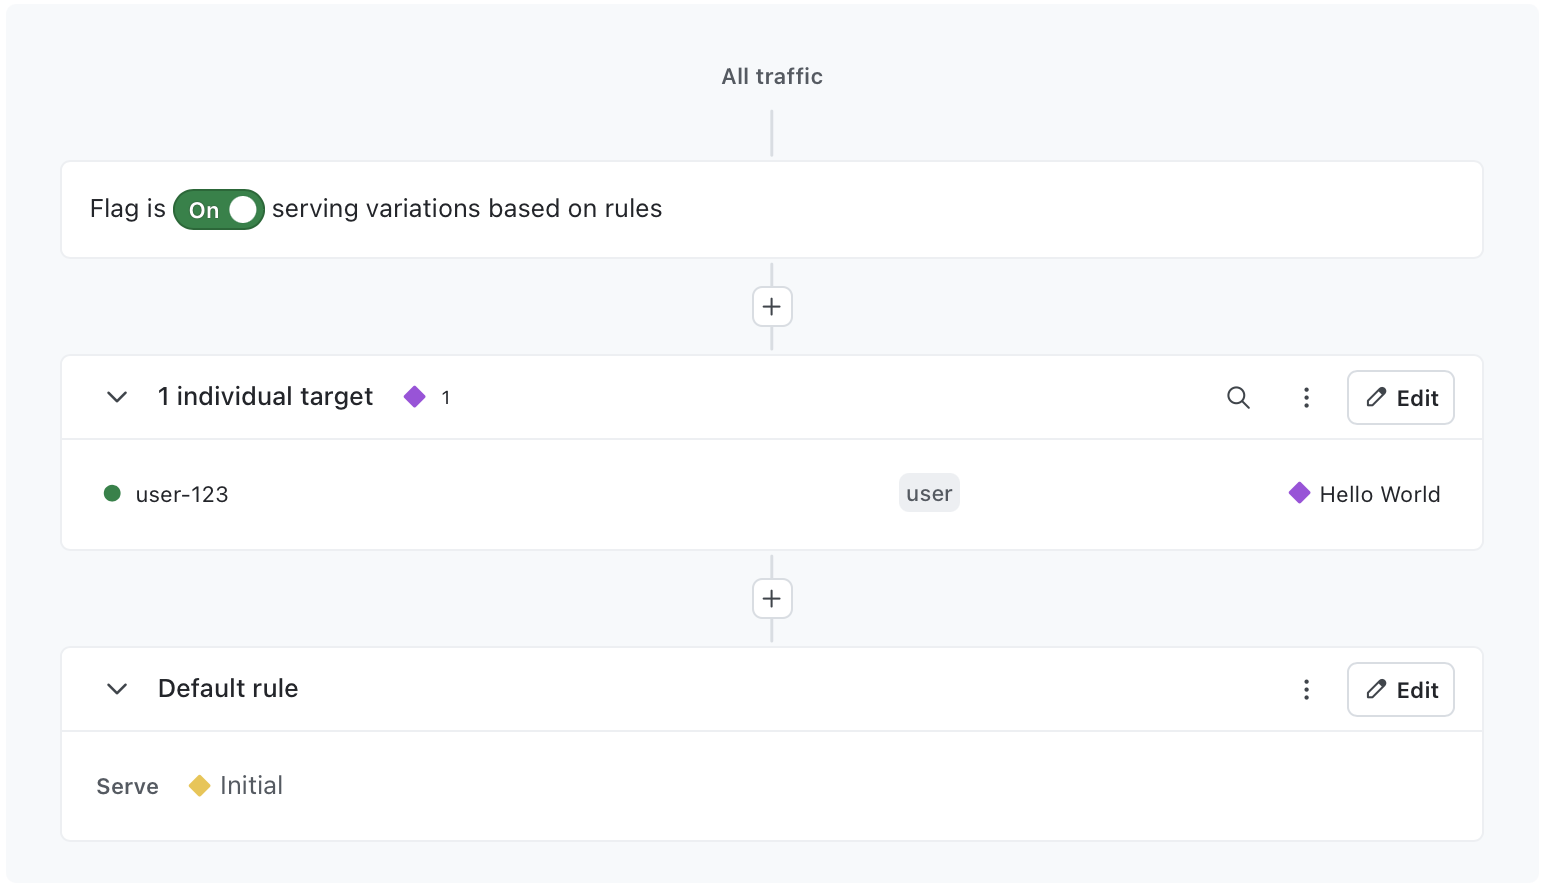Click the purple diamond beside target count
The width and height of the screenshot is (1566, 890).
coord(415,397)
